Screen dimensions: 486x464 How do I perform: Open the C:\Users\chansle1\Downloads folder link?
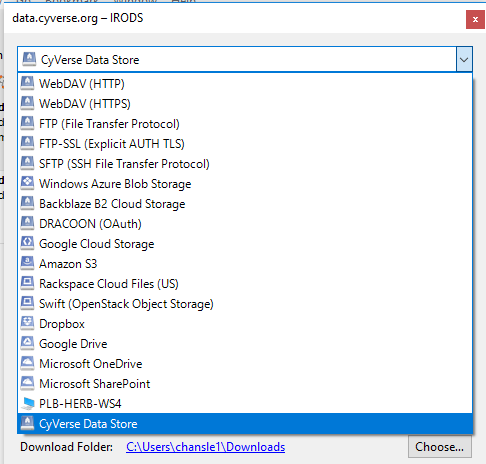pos(205,447)
